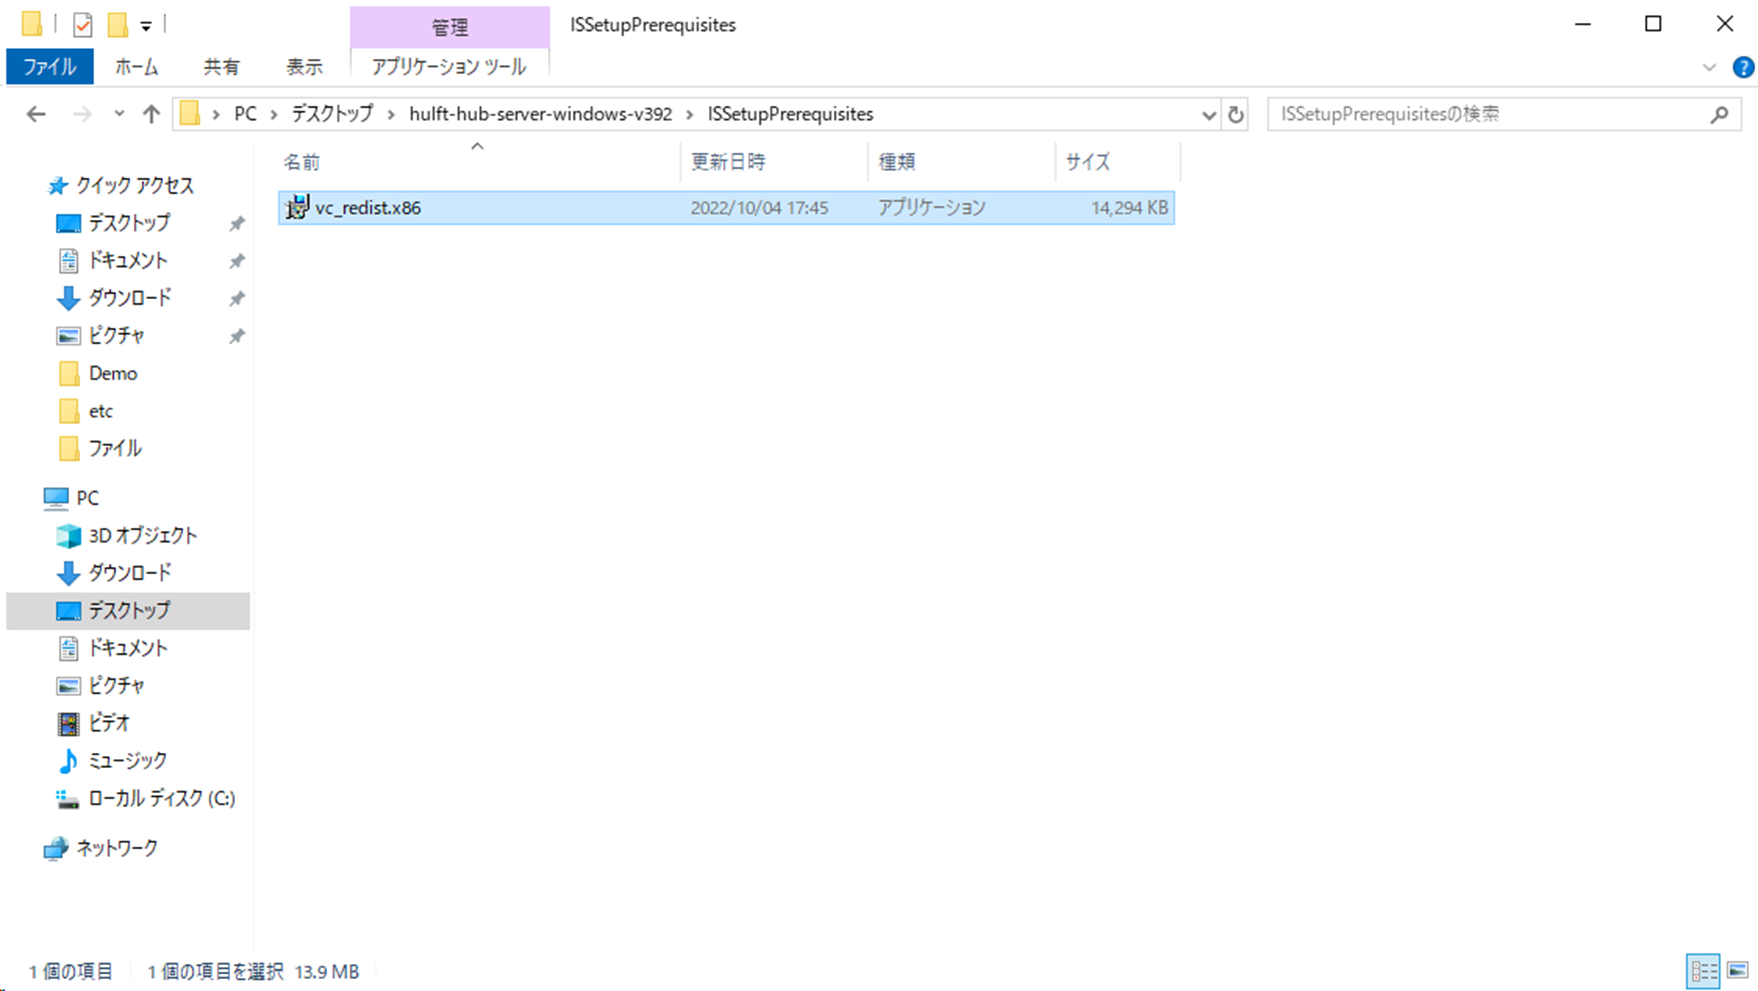Sort by サイズ column header
1758x991 pixels.
[x=1117, y=162]
